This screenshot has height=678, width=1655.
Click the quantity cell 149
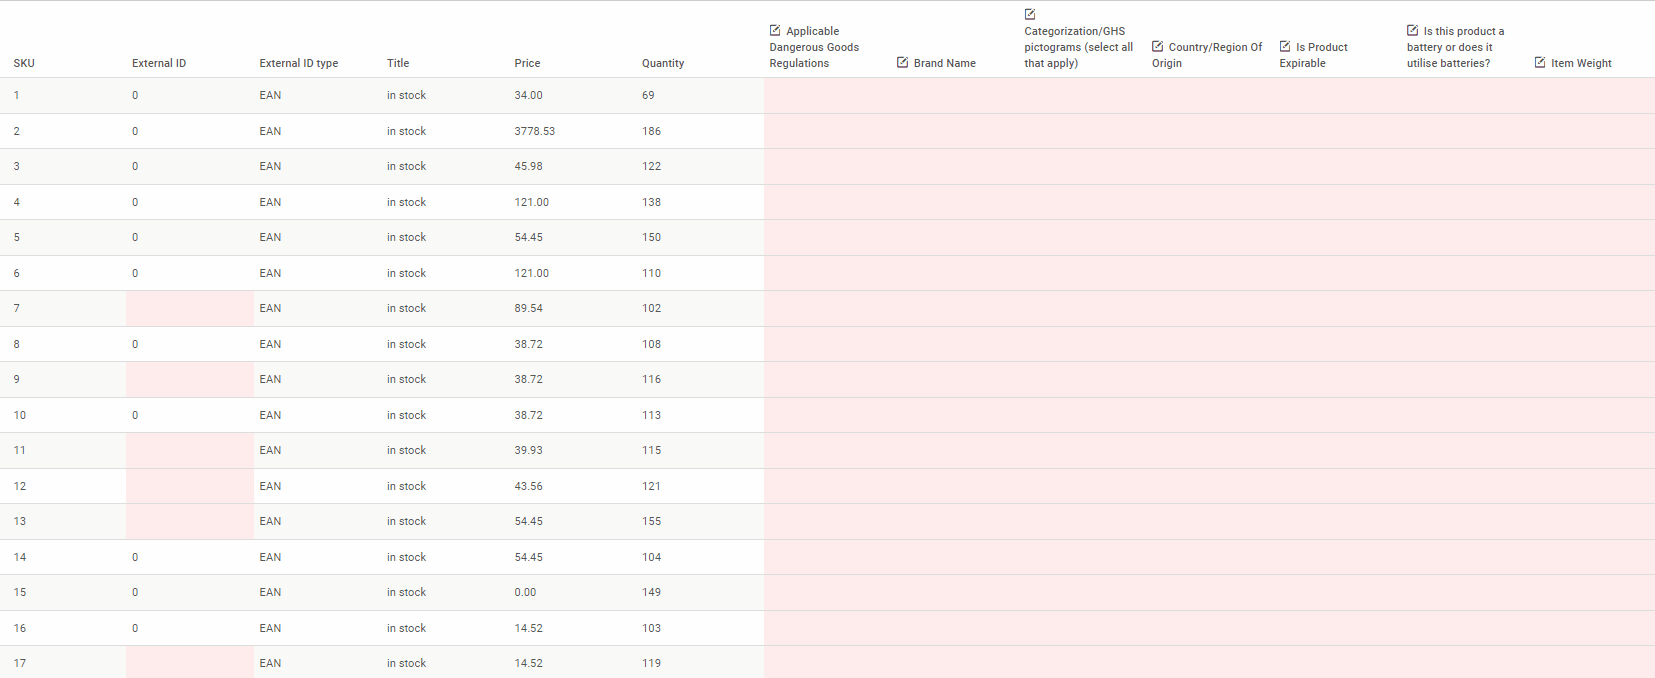(652, 592)
